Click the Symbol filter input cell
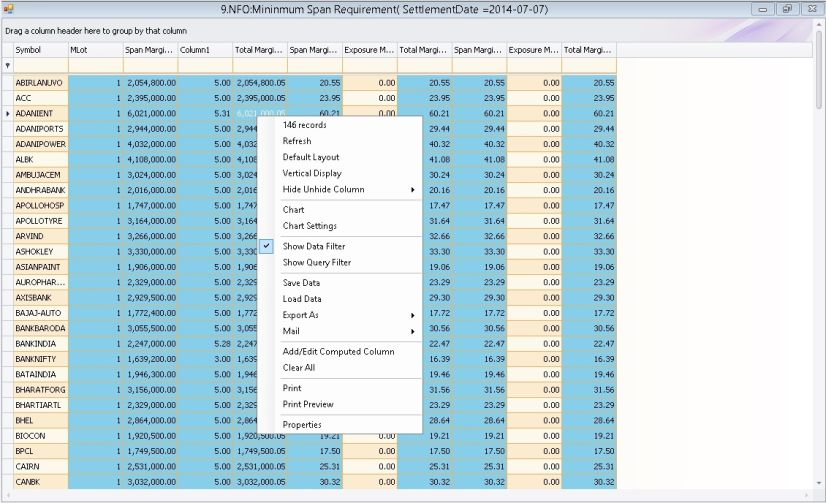Screen dimensions: 826x503 point(41,66)
